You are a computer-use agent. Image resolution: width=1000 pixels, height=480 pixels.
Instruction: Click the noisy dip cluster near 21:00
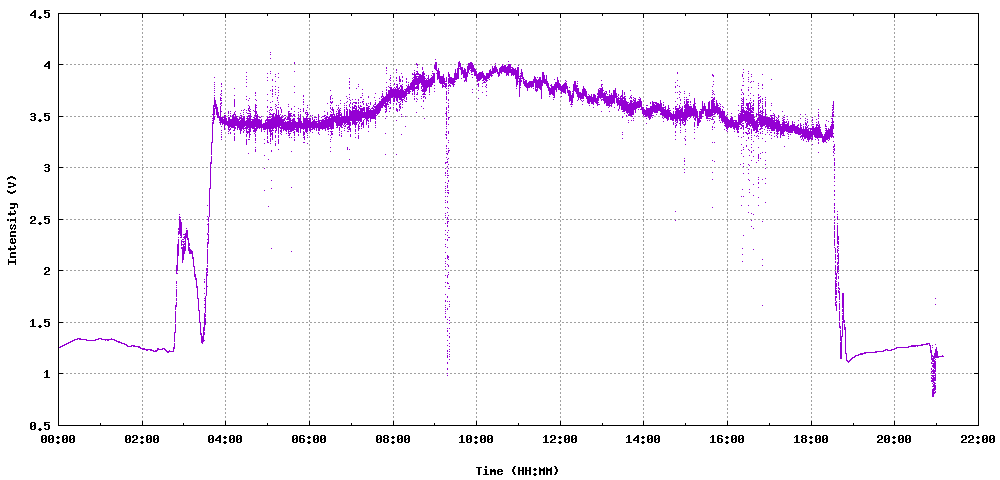(934, 370)
